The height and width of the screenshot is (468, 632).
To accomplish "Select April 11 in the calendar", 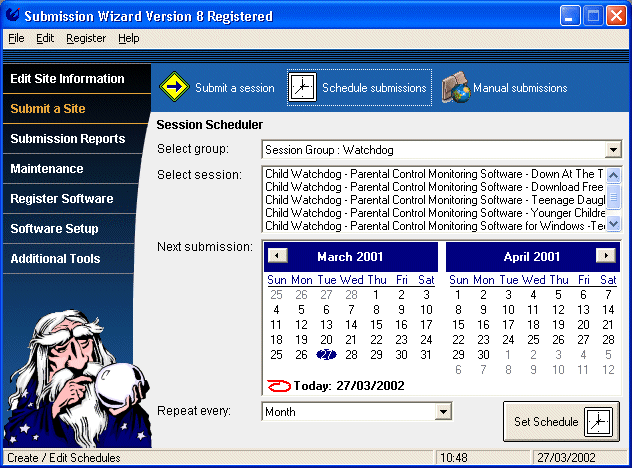I will pos(533,310).
